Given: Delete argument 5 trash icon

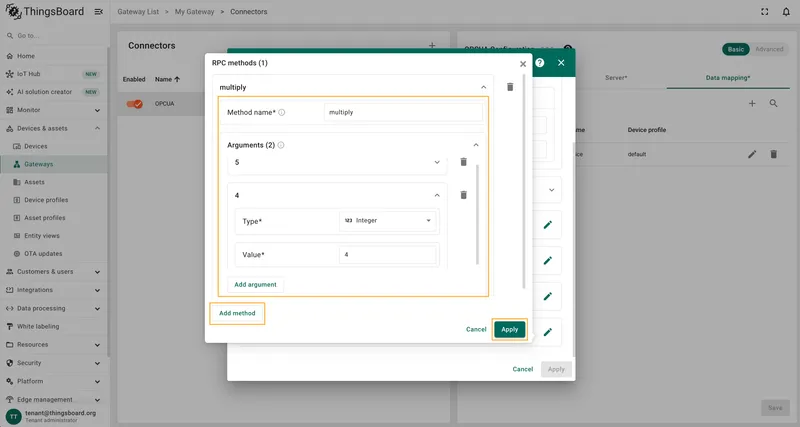Looking at the screenshot, I should 463,162.
